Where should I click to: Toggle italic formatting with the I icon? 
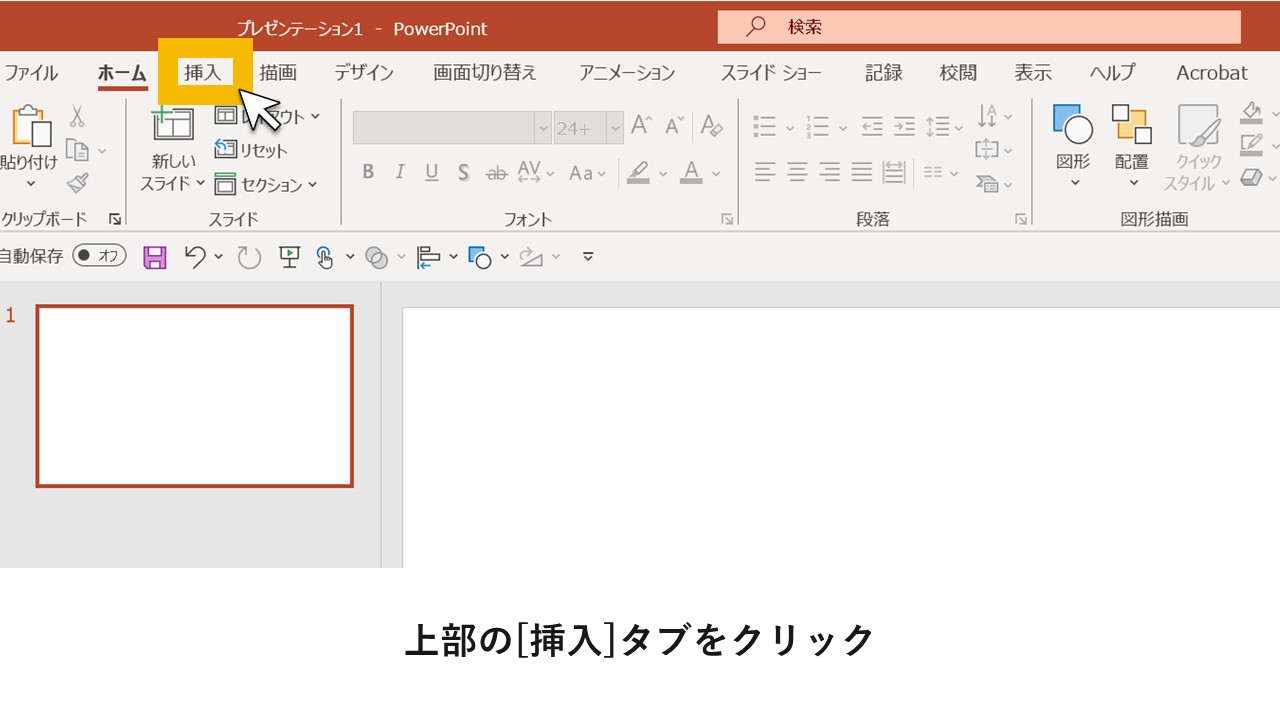(x=399, y=171)
